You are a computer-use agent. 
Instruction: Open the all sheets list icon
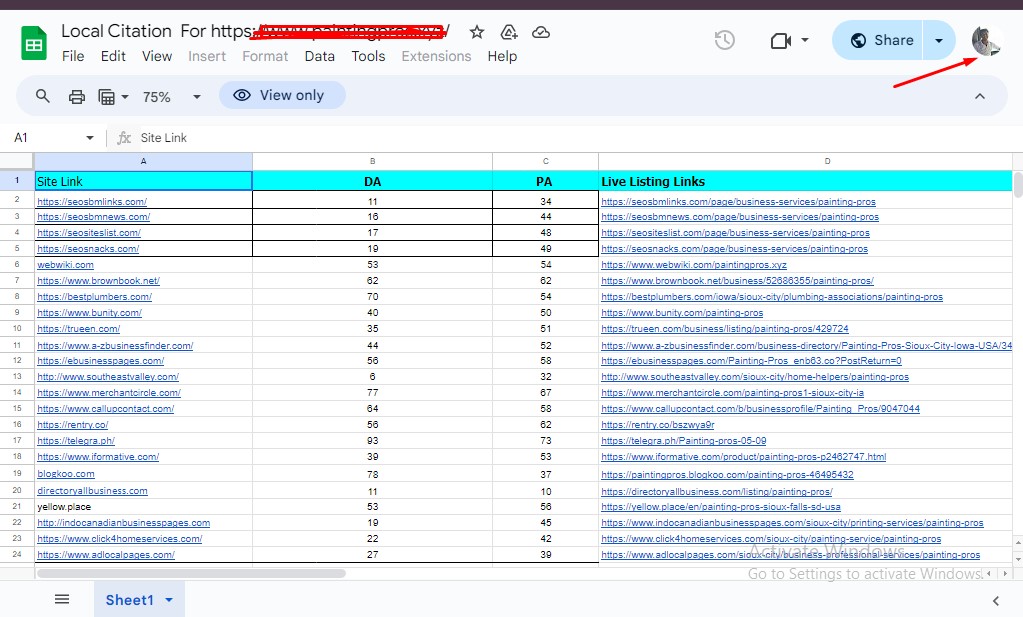coord(62,599)
